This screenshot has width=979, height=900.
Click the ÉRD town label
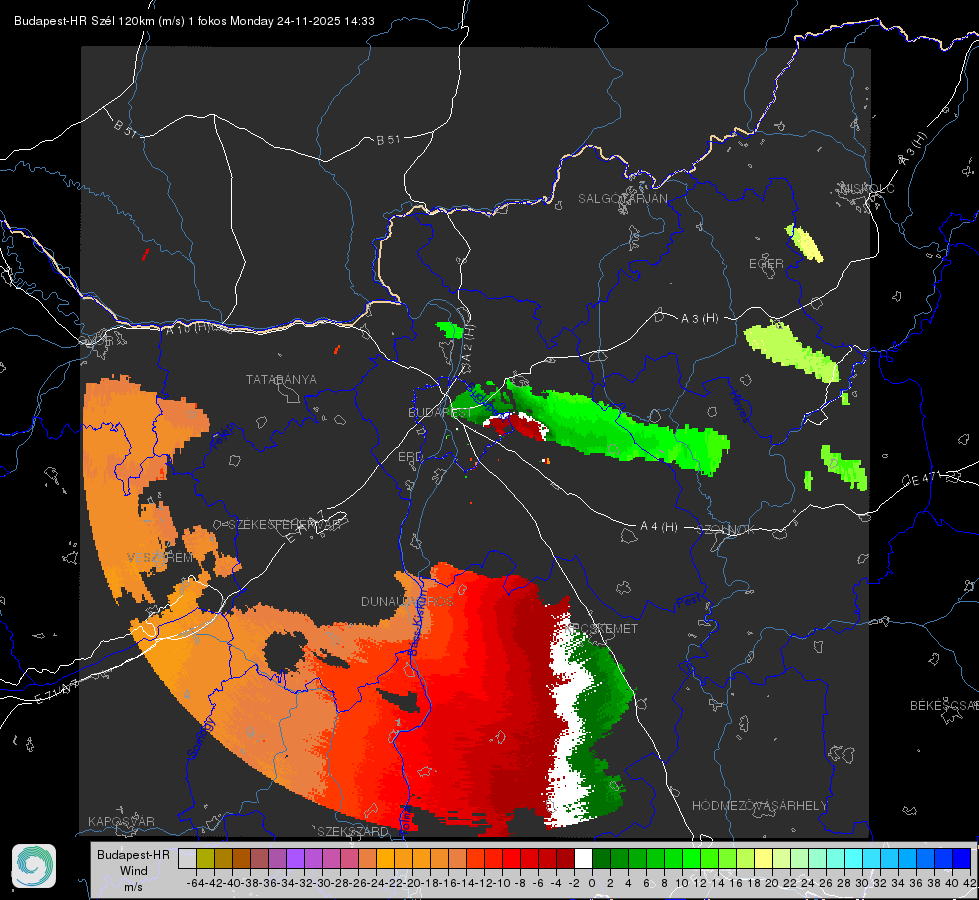pos(410,457)
